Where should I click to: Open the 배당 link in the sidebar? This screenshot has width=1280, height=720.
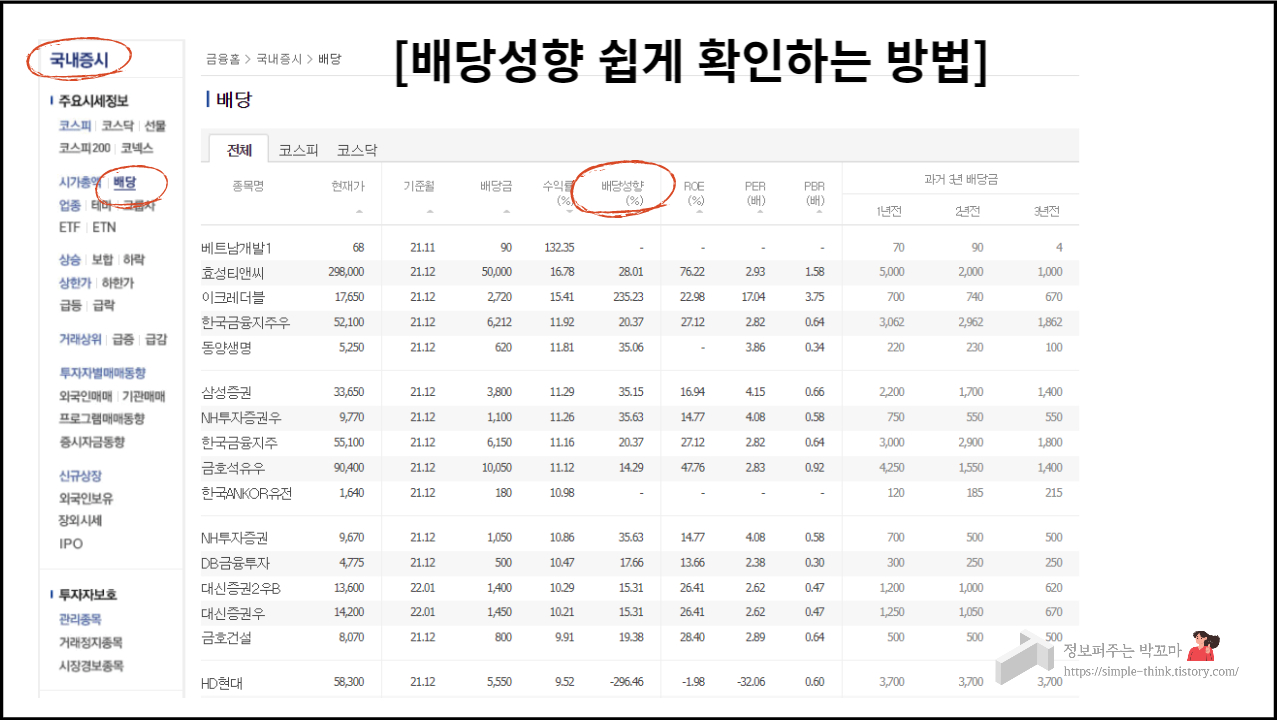click(125, 182)
